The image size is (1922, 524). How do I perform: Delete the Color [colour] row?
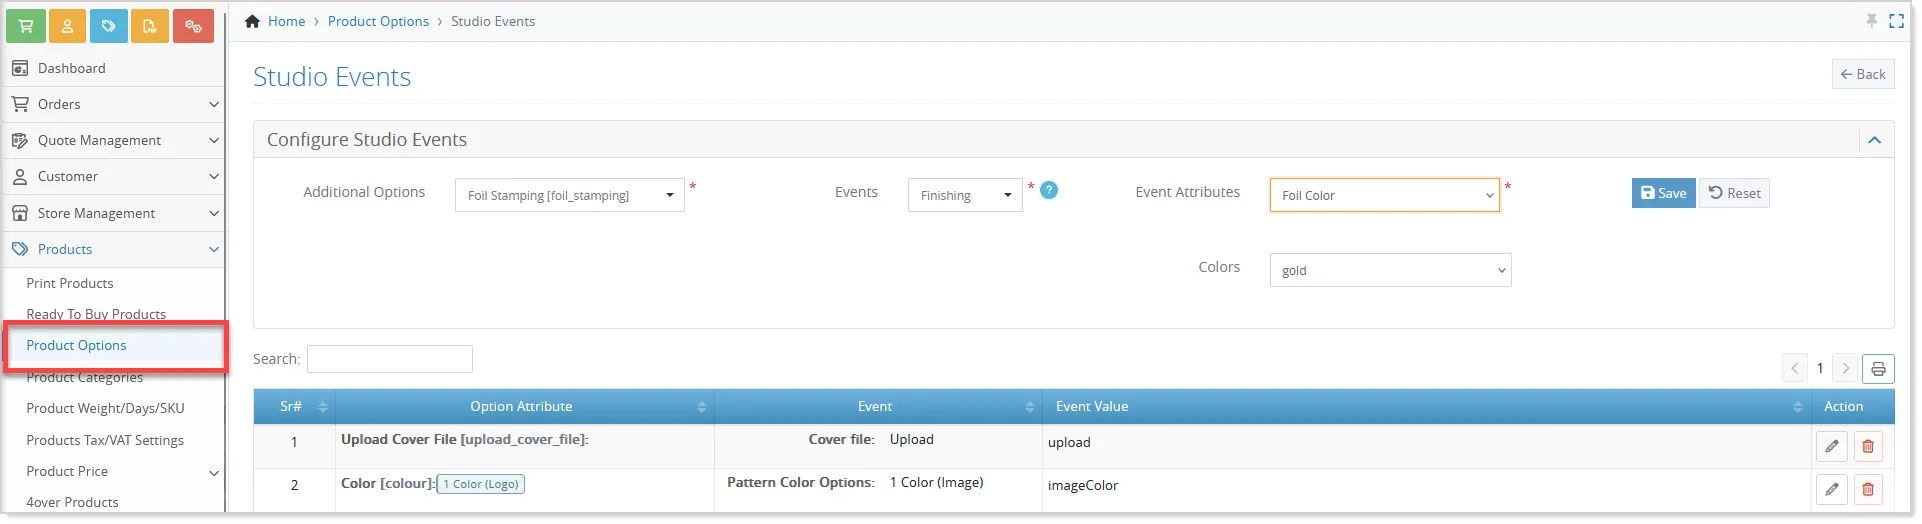[x=1868, y=489]
